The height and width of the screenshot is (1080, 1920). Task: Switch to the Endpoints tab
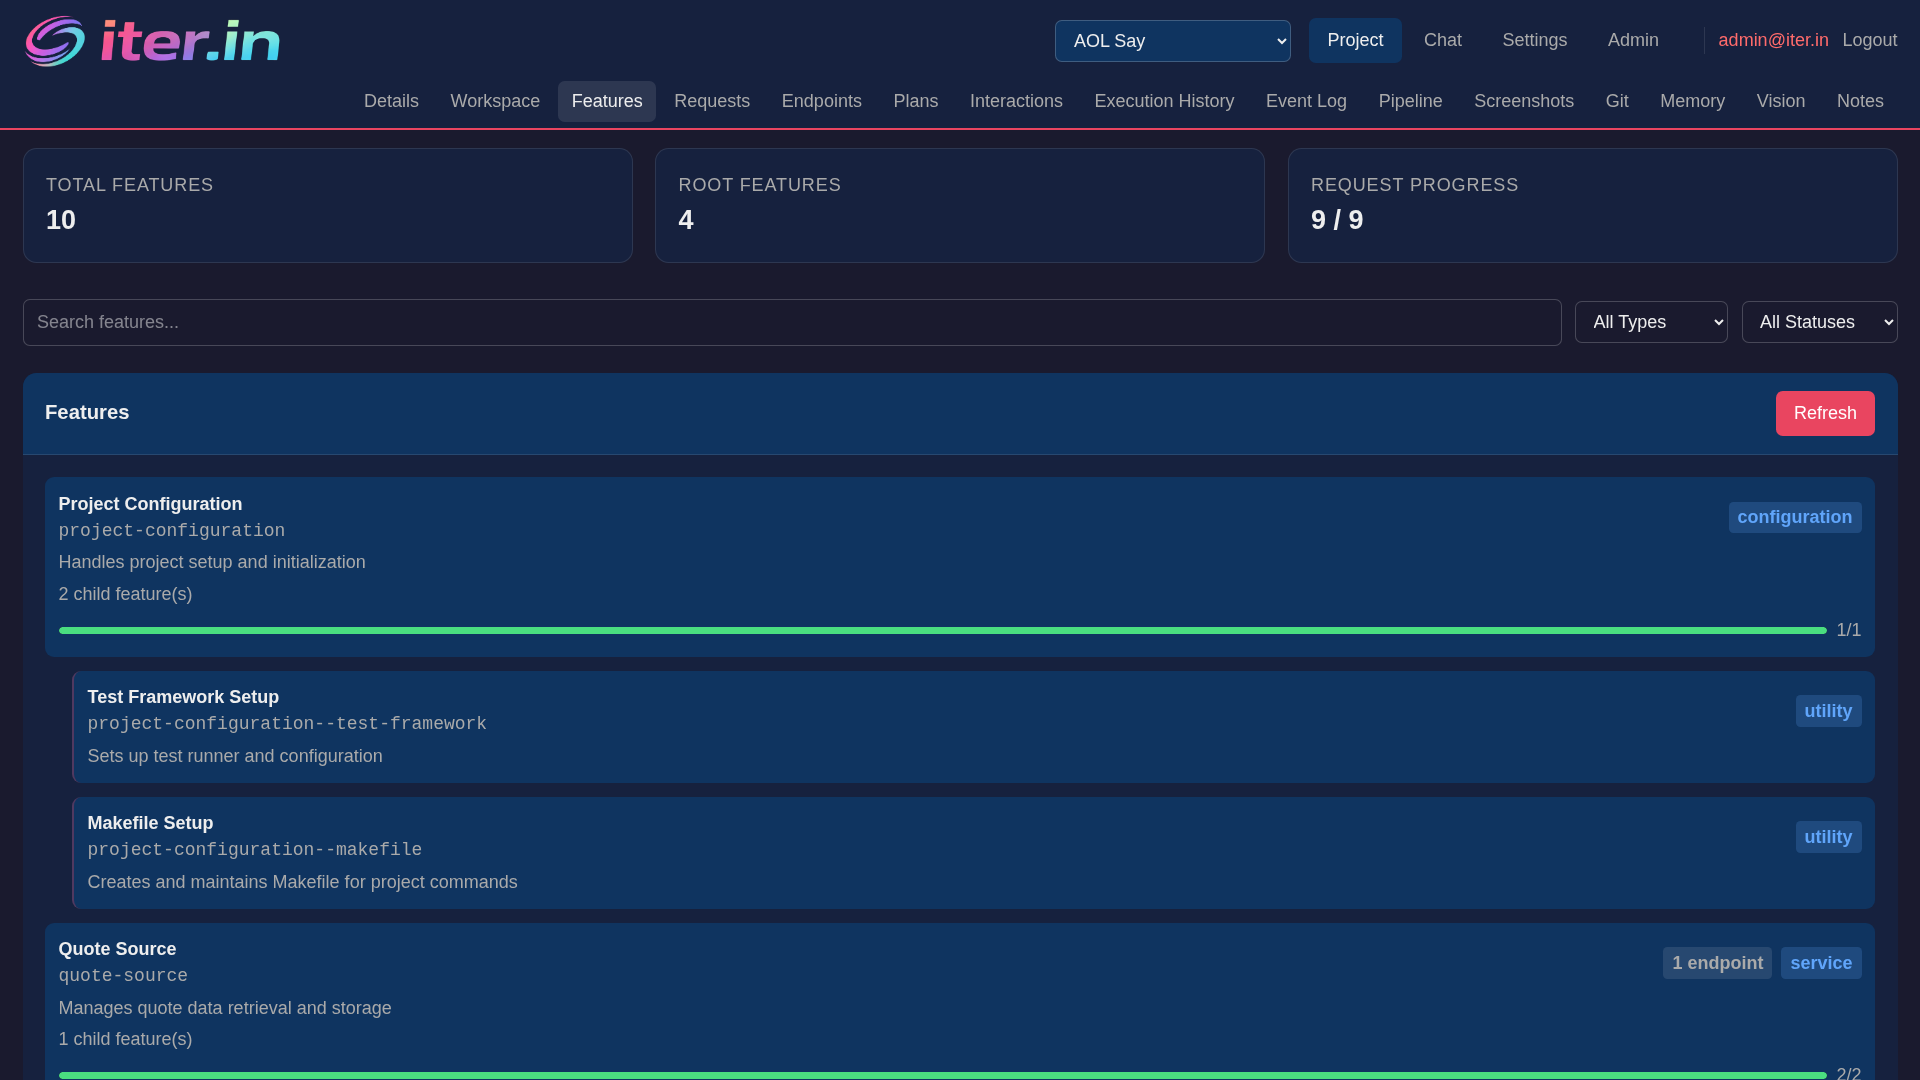tap(821, 101)
